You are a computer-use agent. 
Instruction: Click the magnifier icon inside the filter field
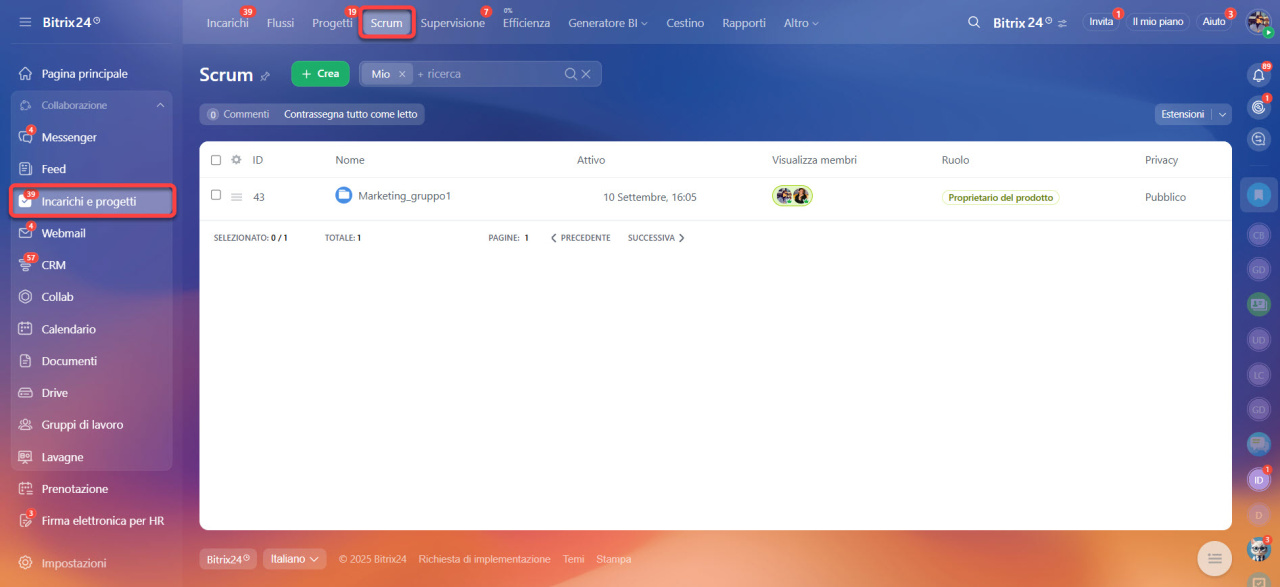tap(571, 74)
